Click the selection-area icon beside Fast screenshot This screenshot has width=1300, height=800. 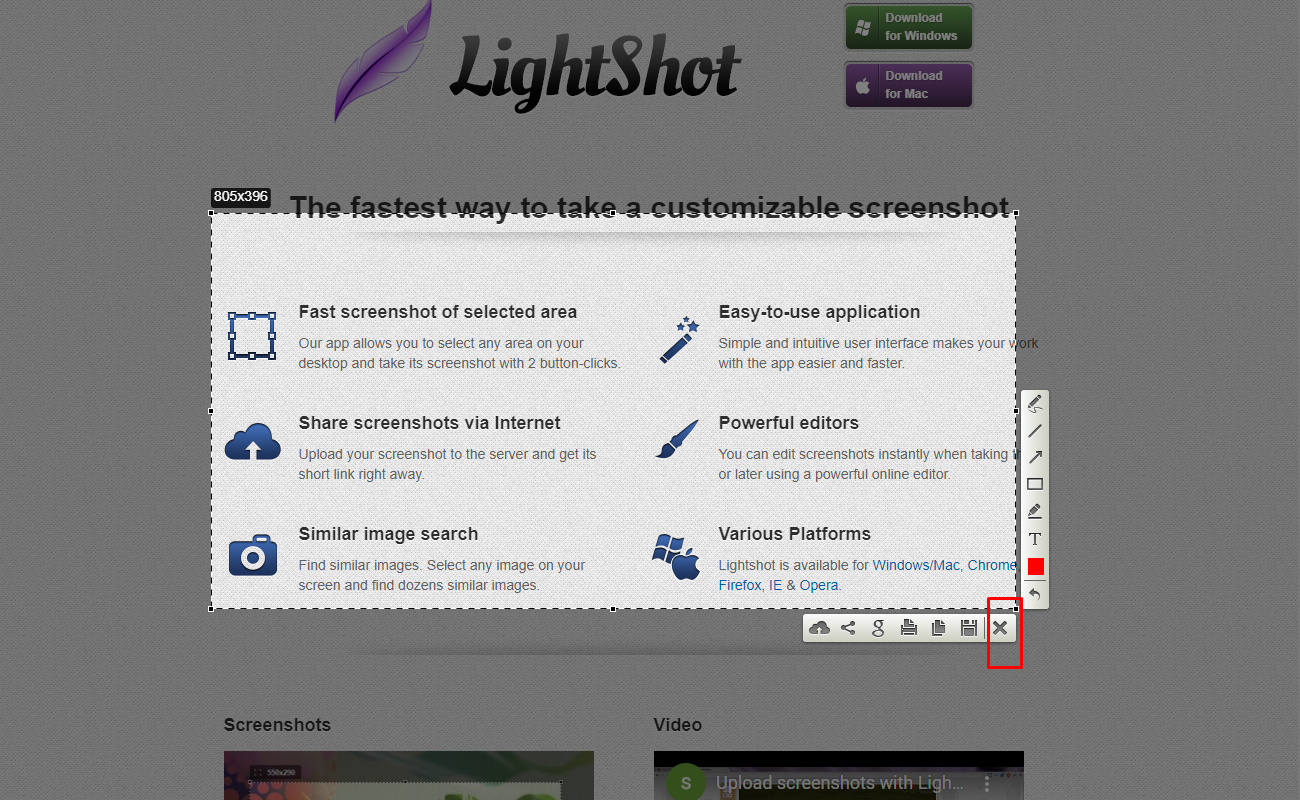252,336
